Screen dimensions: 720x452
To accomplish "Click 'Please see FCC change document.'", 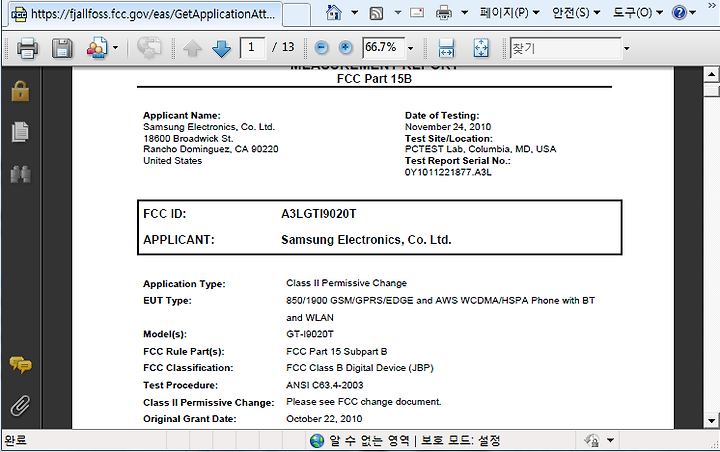I will (x=364, y=401).
